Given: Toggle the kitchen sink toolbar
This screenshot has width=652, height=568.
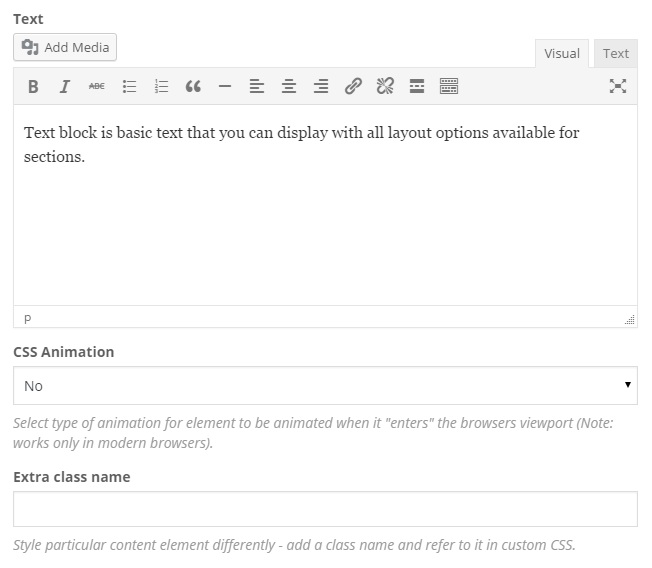Looking at the screenshot, I should coord(449,87).
